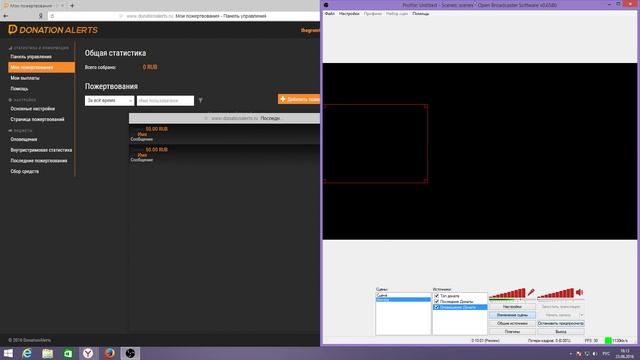Image resolution: width=640 pixels, height=360 pixels.
Task: Click the Yandex 'Я' icon beside the address bar
Action: point(41,16)
